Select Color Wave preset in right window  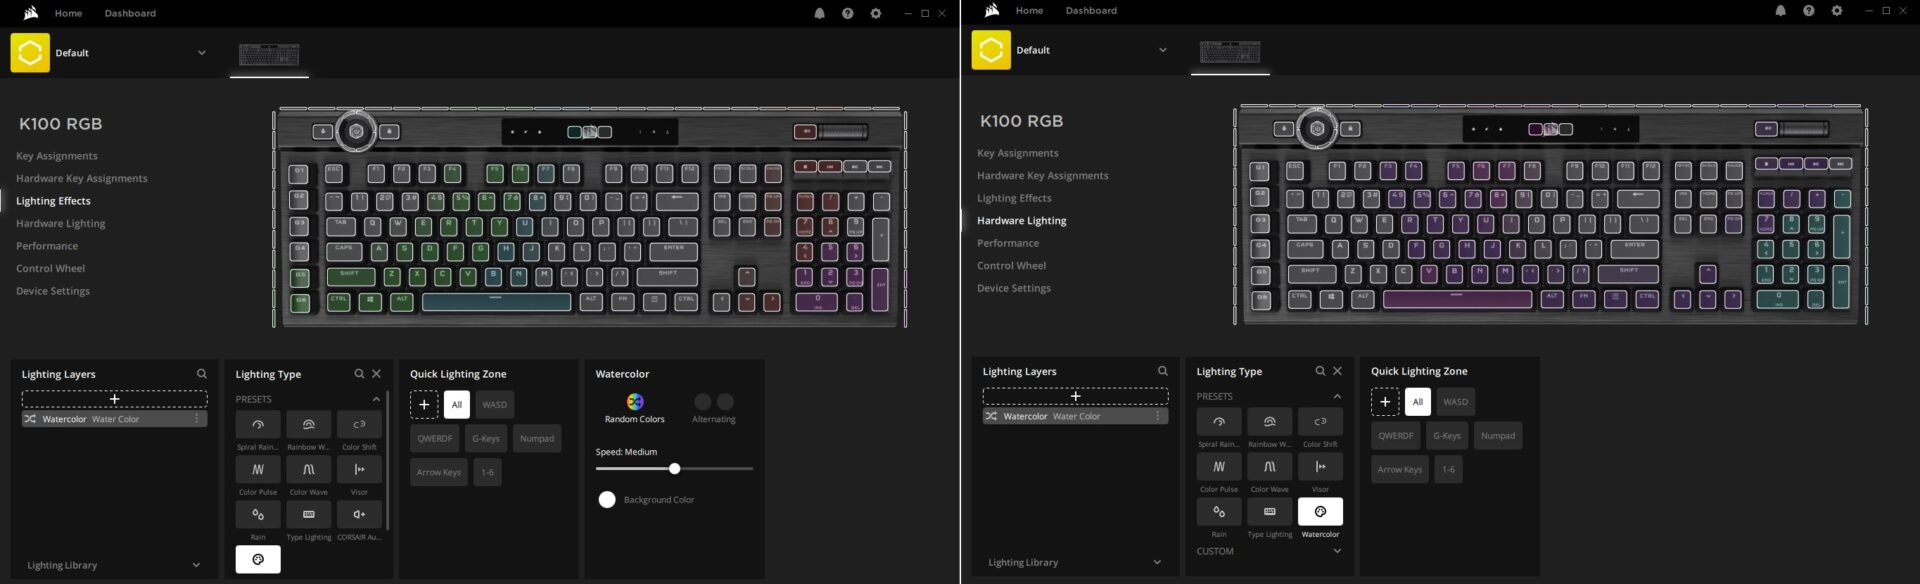1269,467
